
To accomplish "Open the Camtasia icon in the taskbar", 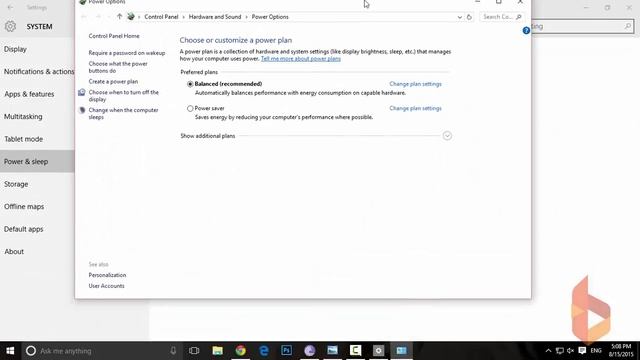I will coord(356,351).
